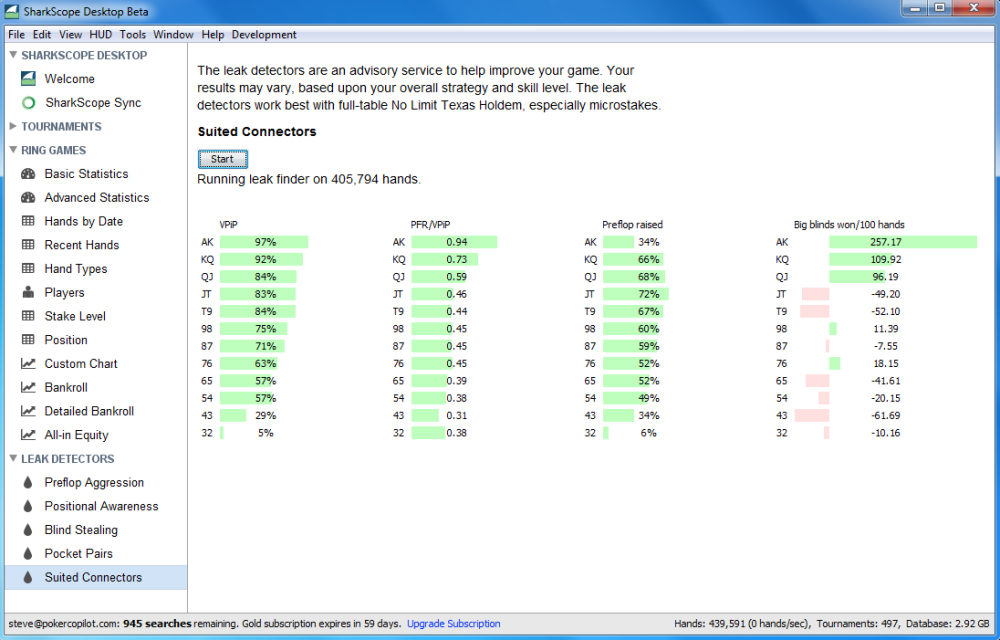Open the Blind Stealing leak detector
1000x640 pixels.
click(81, 530)
